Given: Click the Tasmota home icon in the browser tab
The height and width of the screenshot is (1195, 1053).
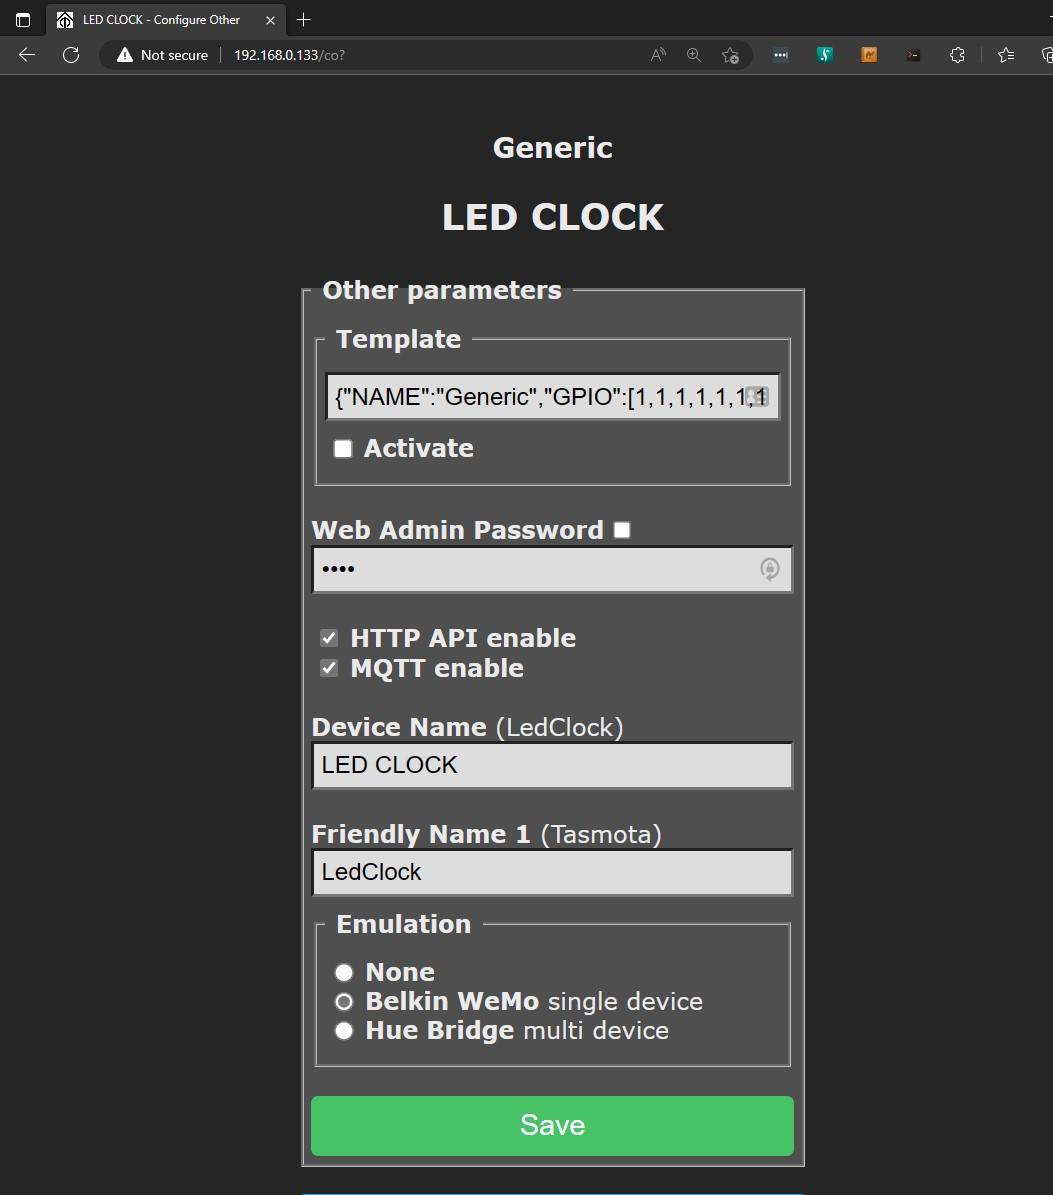Looking at the screenshot, I should 64,19.
